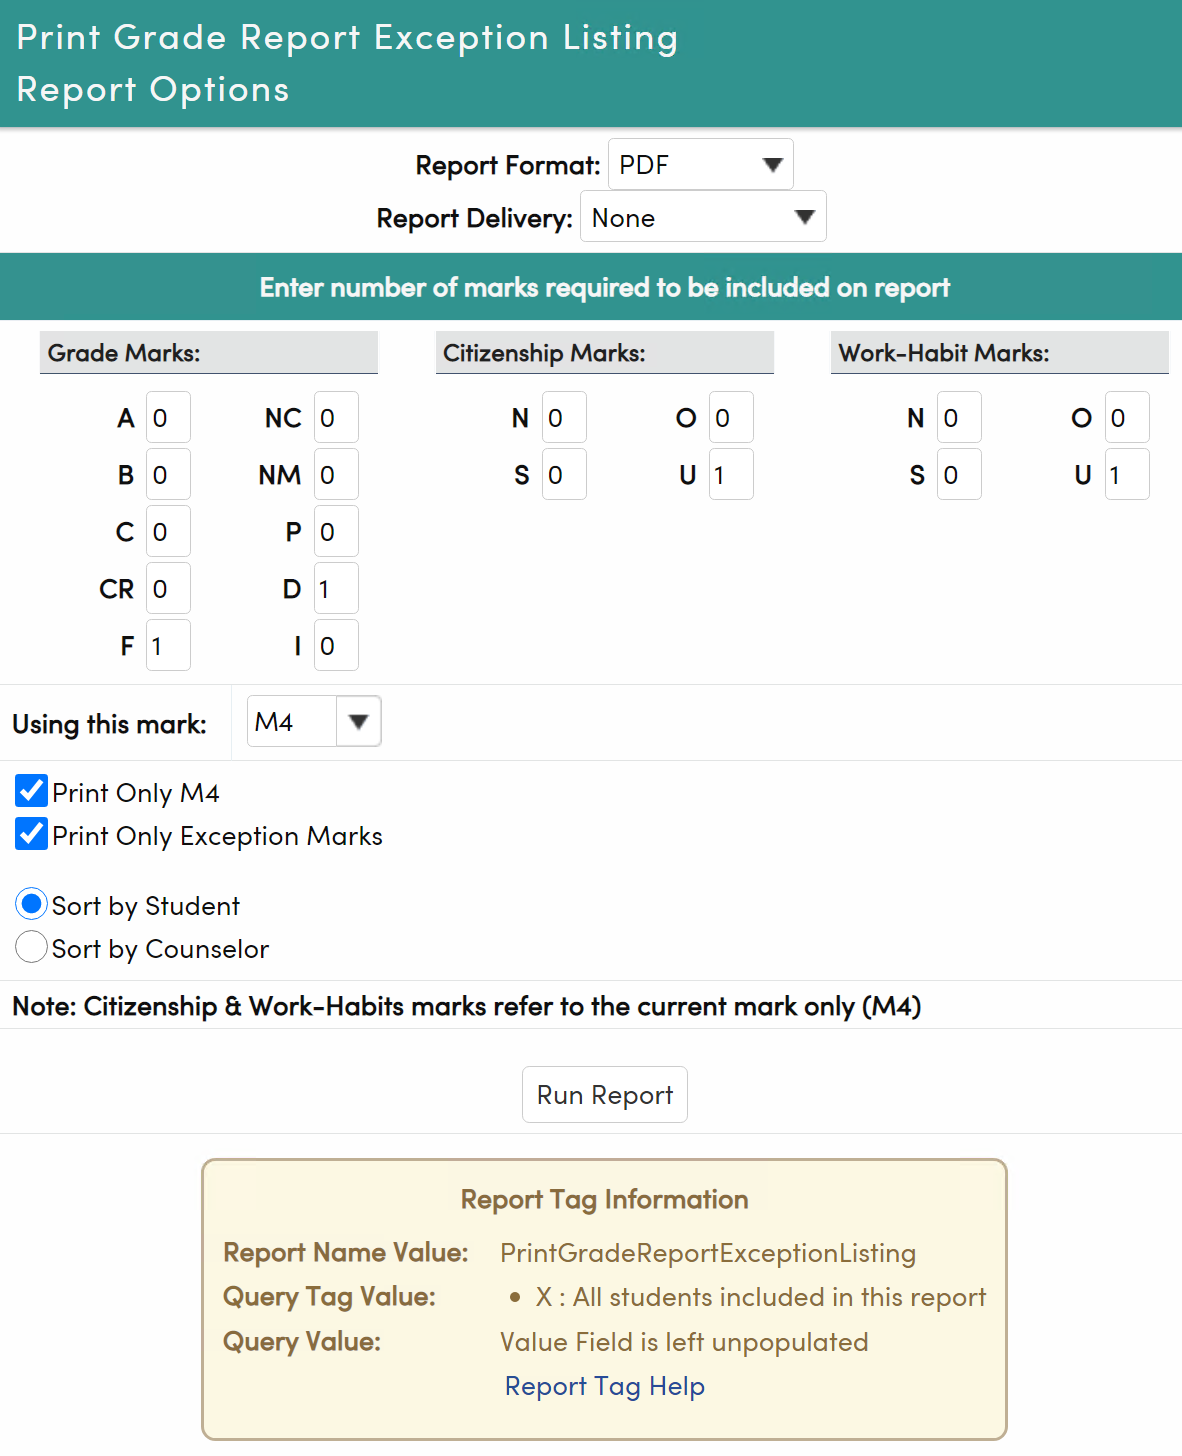Select the Sort by Student radio button
Screen dimensions: 1182x1456
click(x=31, y=904)
